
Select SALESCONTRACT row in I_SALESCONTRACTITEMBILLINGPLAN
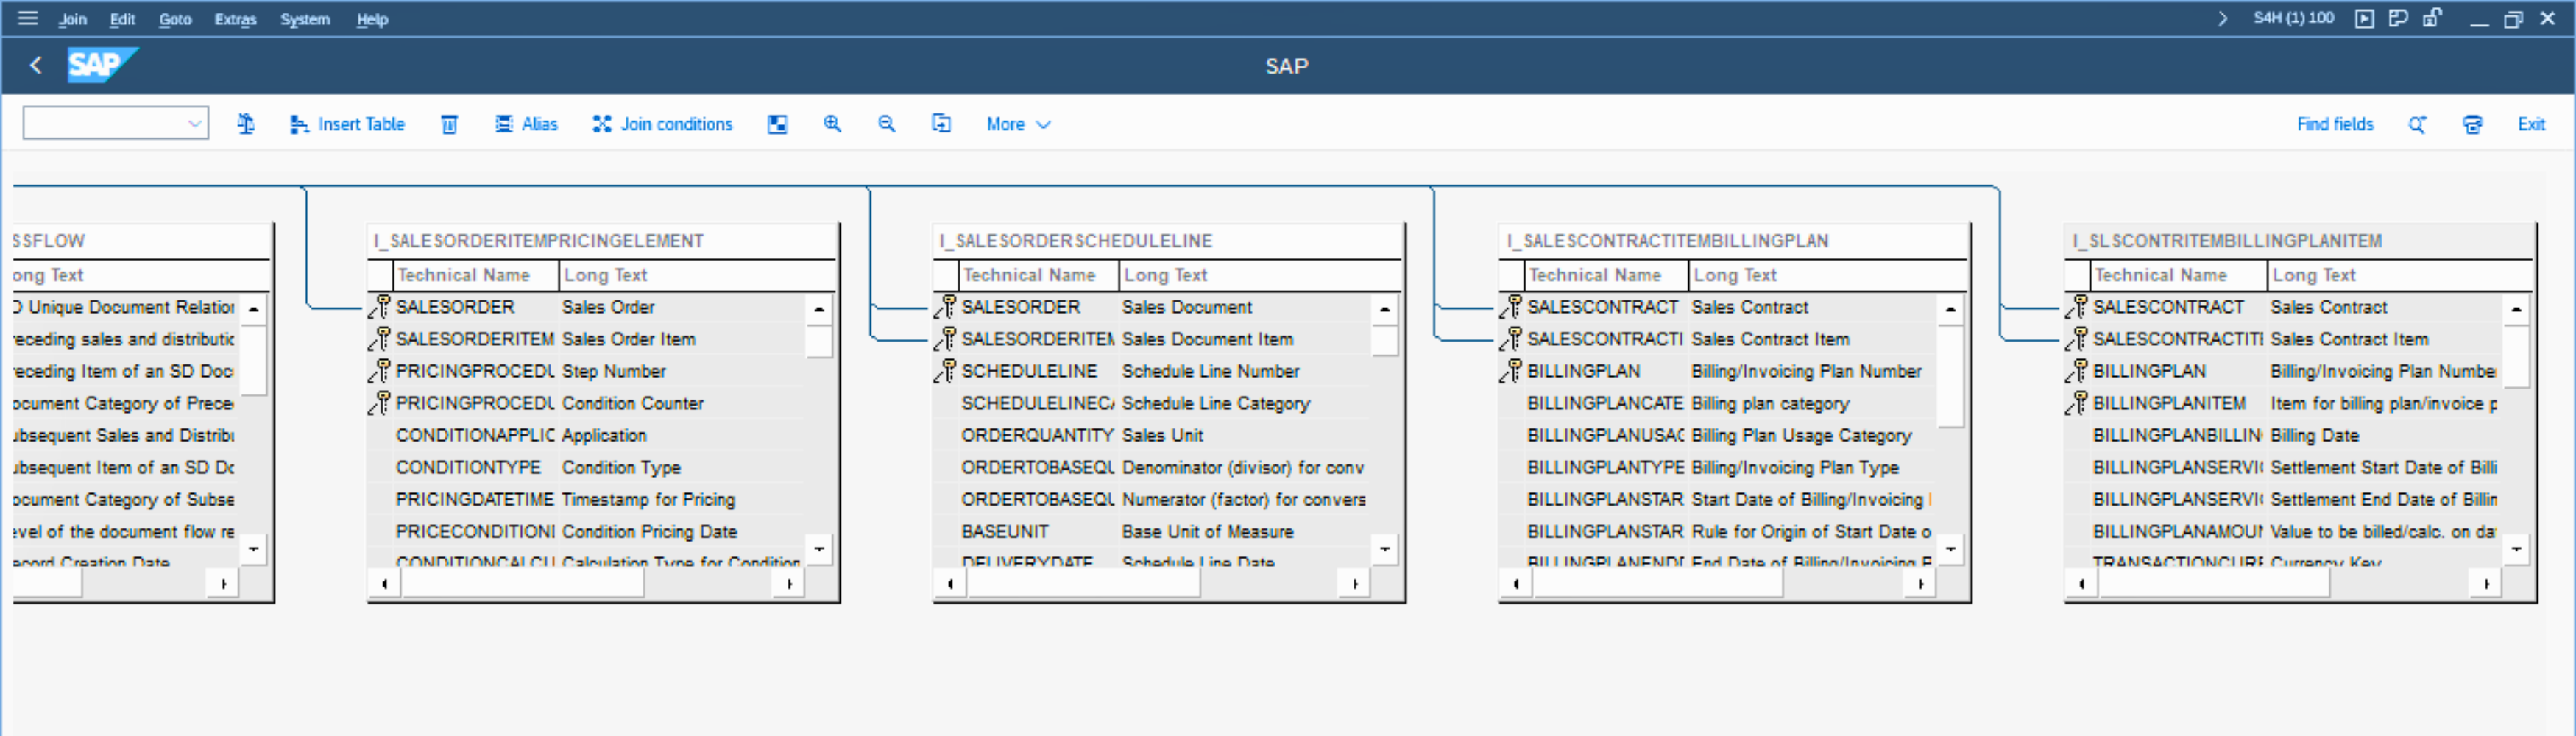[x=1602, y=307]
